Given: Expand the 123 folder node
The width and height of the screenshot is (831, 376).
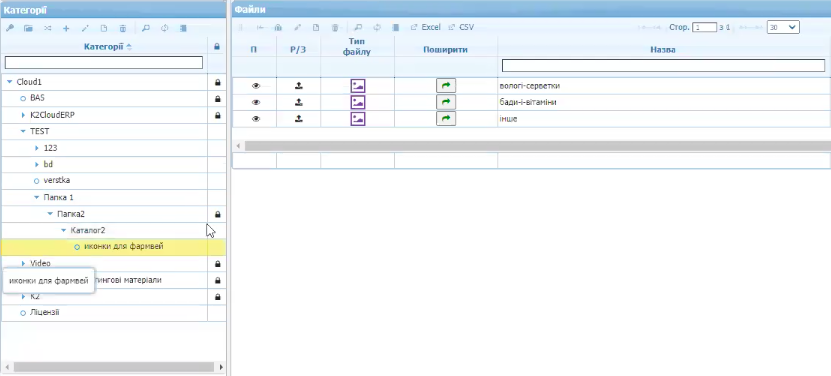Looking at the screenshot, I should coord(37,148).
